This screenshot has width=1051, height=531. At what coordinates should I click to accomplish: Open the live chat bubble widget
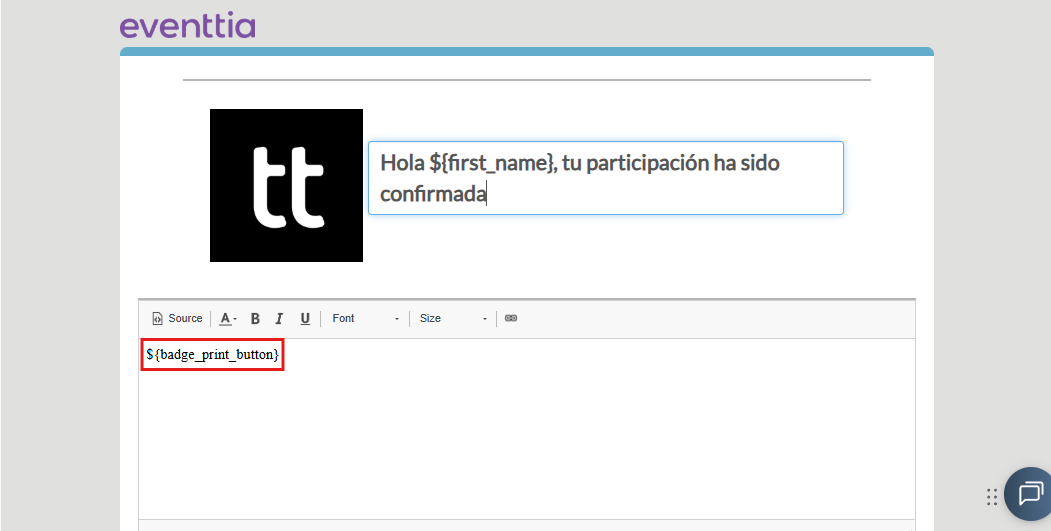click(1029, 493)
